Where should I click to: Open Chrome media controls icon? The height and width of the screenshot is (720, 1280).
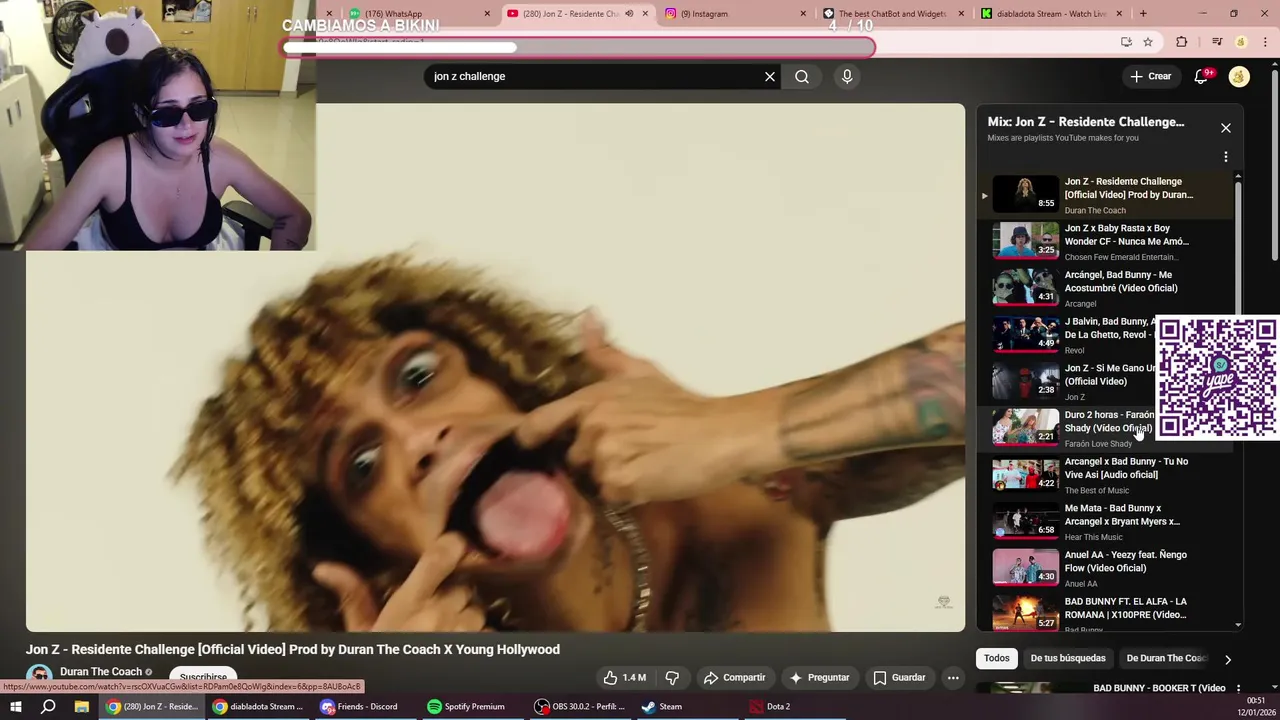pos(1217,42)
